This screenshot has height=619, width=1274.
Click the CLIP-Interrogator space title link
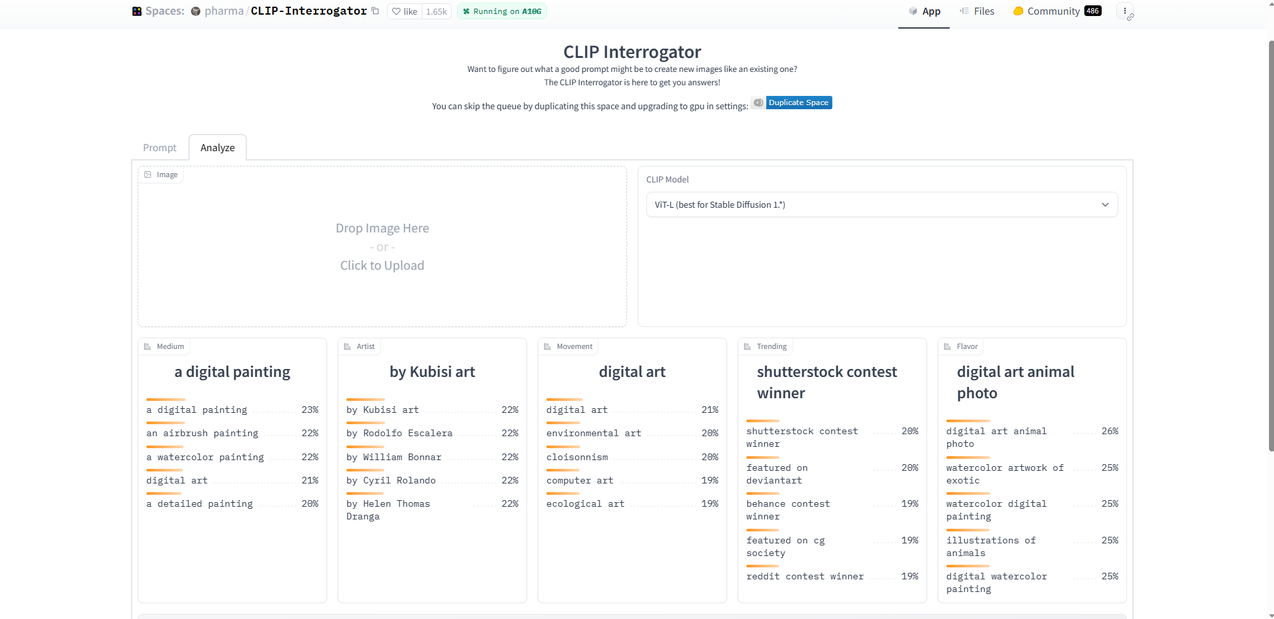coord(308,12)
